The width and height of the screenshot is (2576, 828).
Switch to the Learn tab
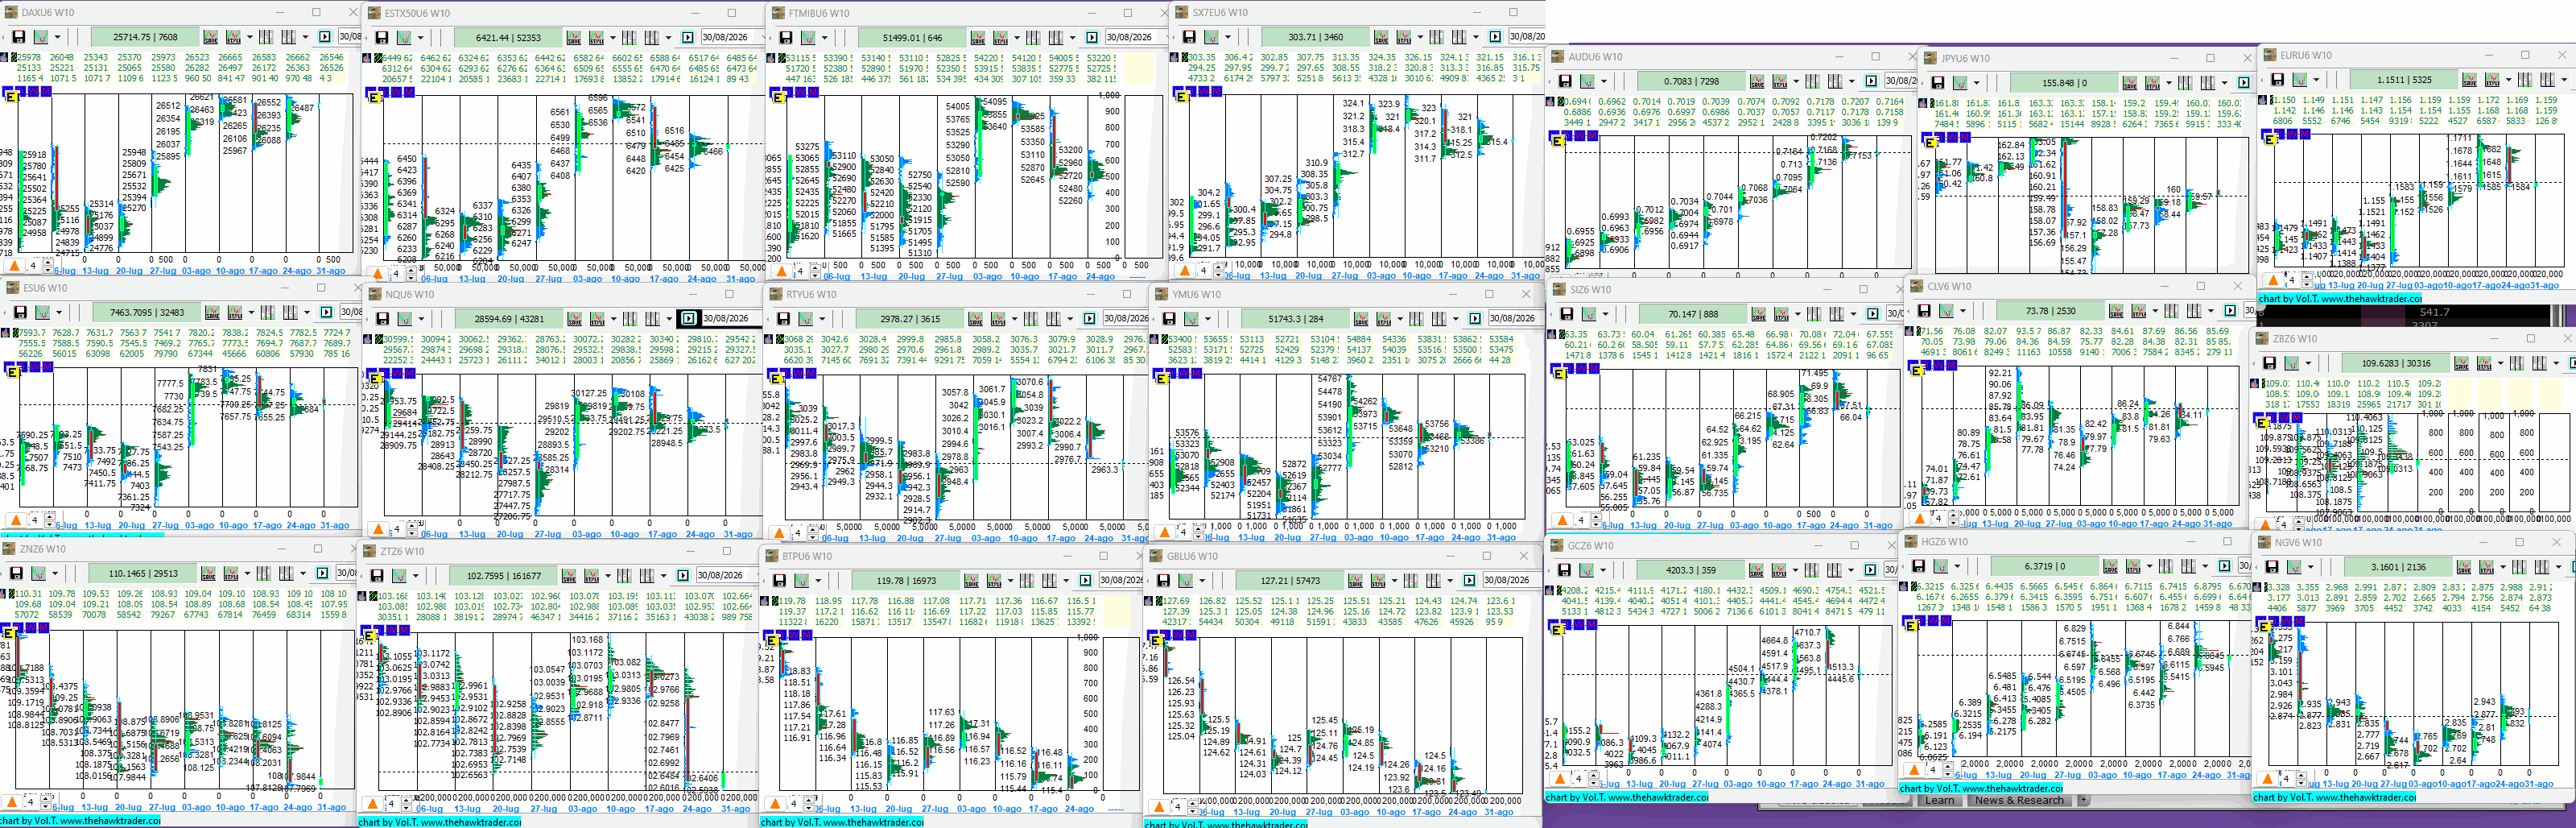1939,800
